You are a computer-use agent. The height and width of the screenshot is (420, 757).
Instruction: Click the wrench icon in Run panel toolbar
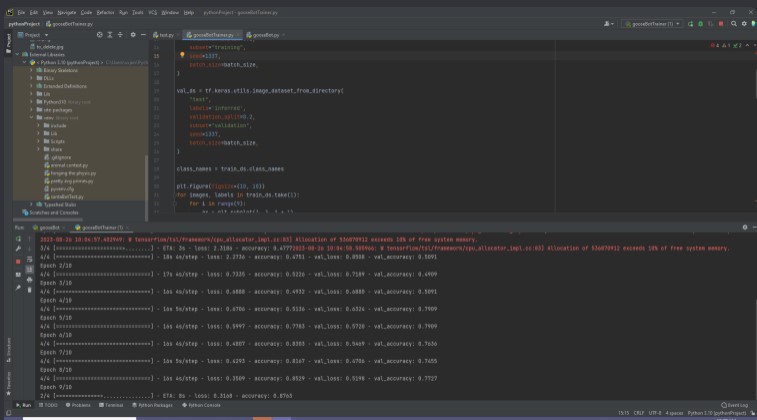(x=18, y=249)
